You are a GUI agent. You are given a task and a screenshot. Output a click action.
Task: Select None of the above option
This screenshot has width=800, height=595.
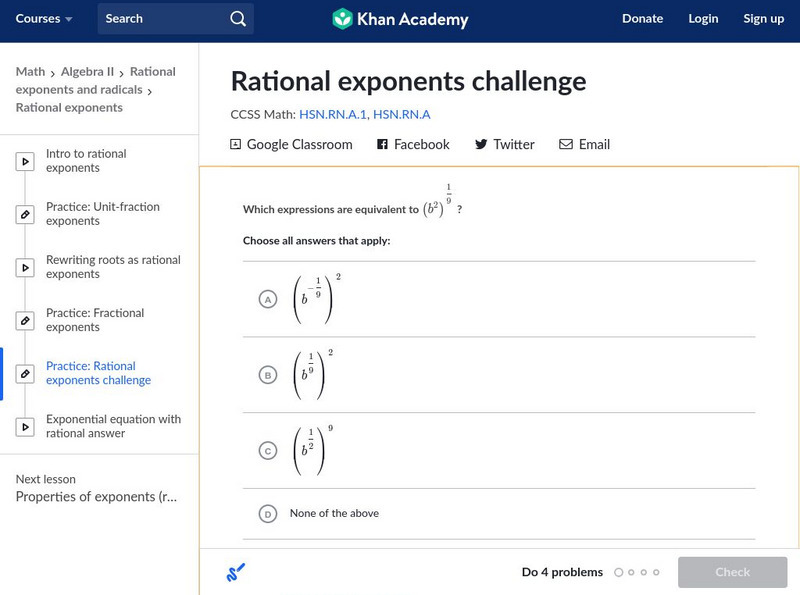(267, 513)
